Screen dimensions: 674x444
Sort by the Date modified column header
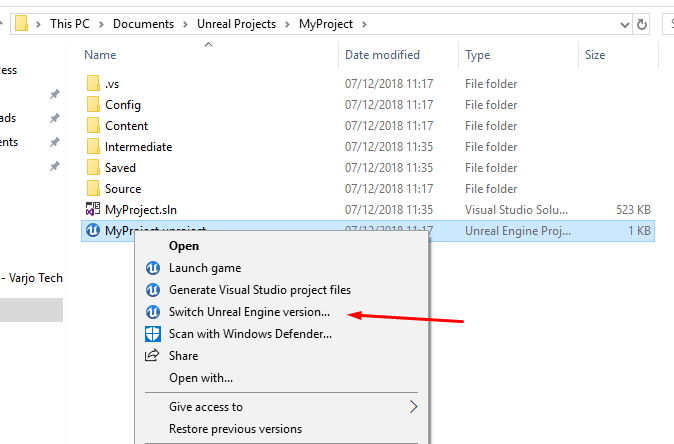pos(382,55)
